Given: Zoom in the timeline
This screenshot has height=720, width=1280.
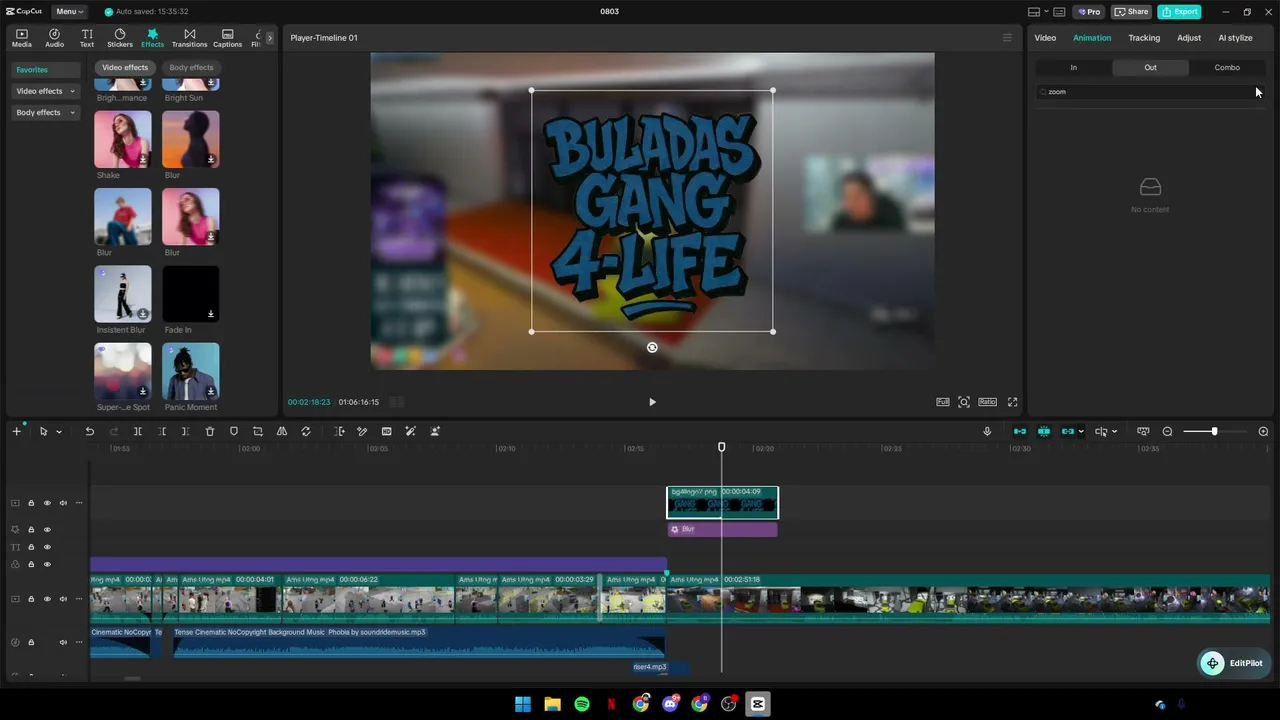Looking at the screenshot, I should (x=1263, y=432).
